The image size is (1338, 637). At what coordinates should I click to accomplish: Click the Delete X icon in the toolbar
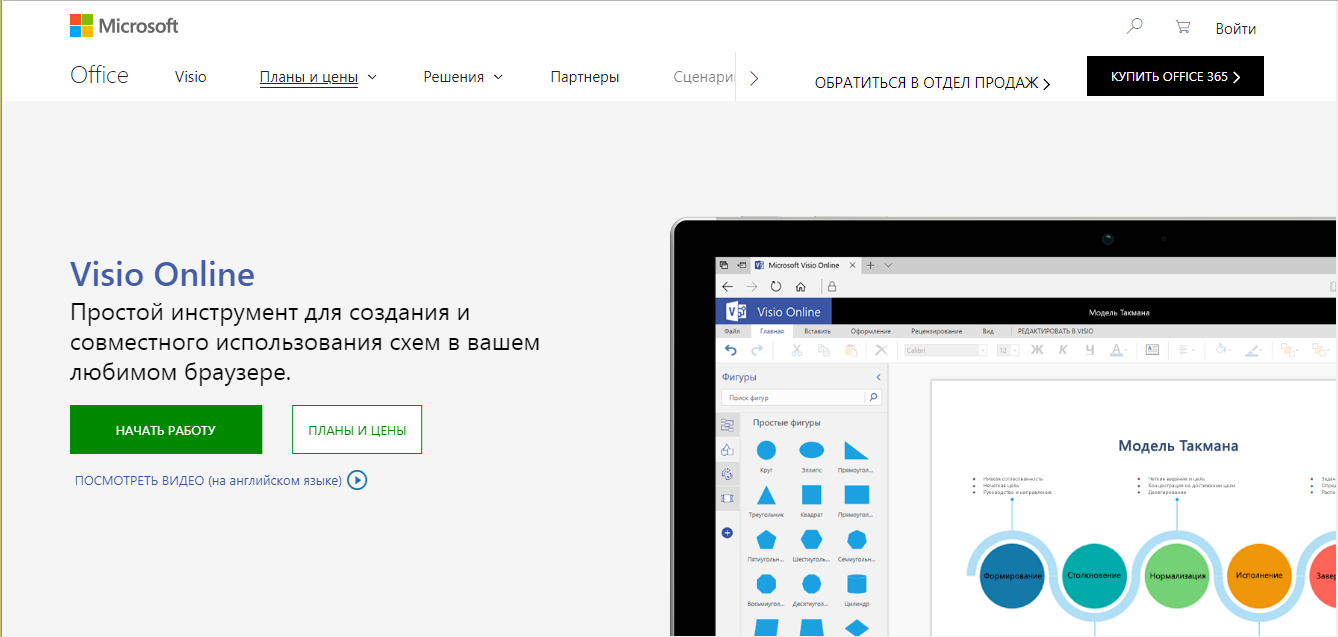pos(881,350)
